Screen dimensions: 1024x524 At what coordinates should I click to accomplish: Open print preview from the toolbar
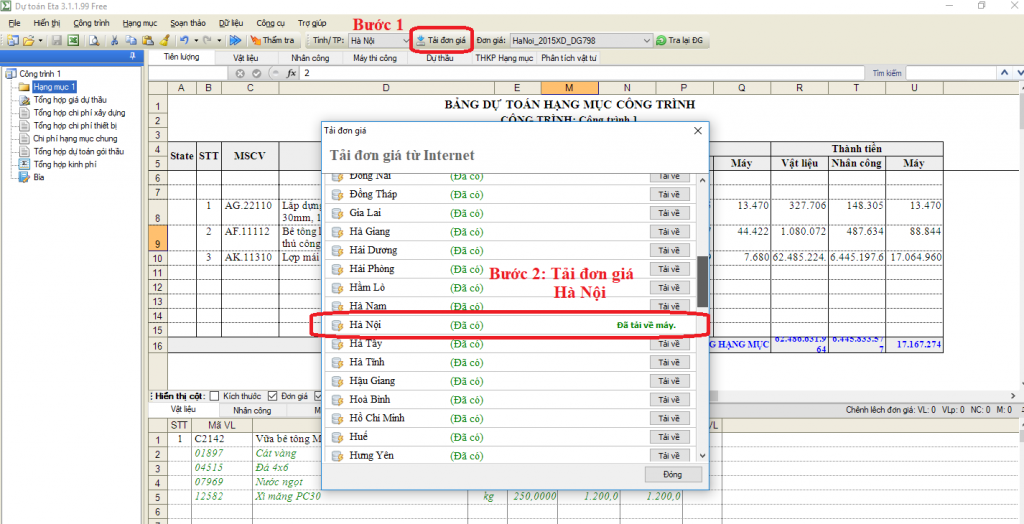94,40
